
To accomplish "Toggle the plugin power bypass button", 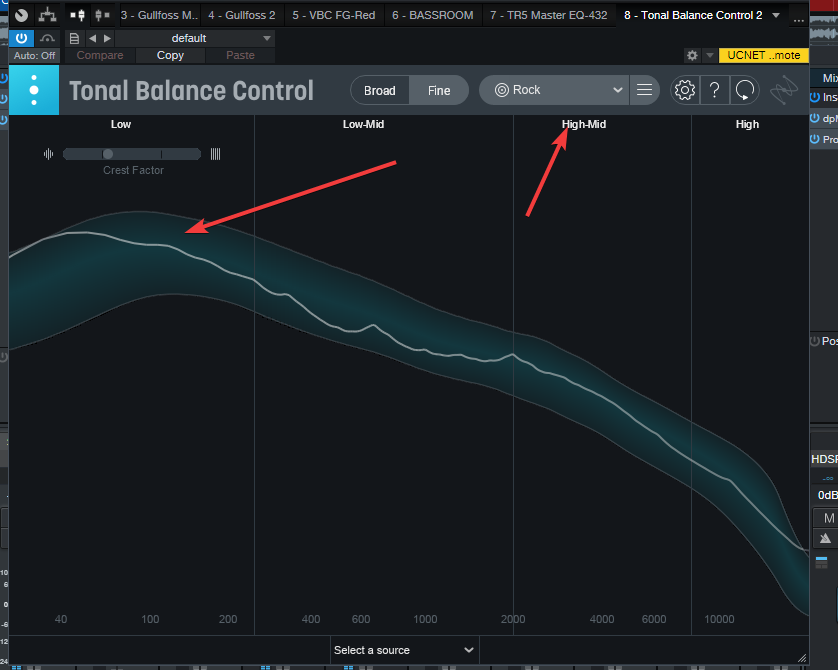I will tap(21, 38).
